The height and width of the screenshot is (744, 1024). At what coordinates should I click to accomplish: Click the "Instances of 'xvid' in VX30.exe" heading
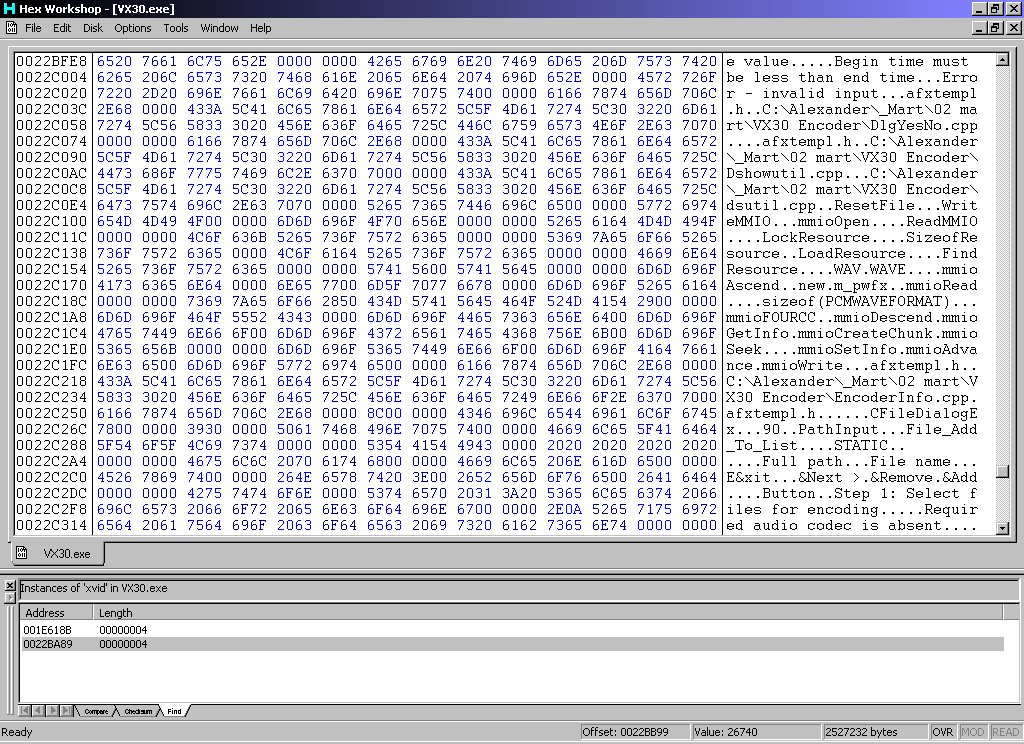click(94, 588)
